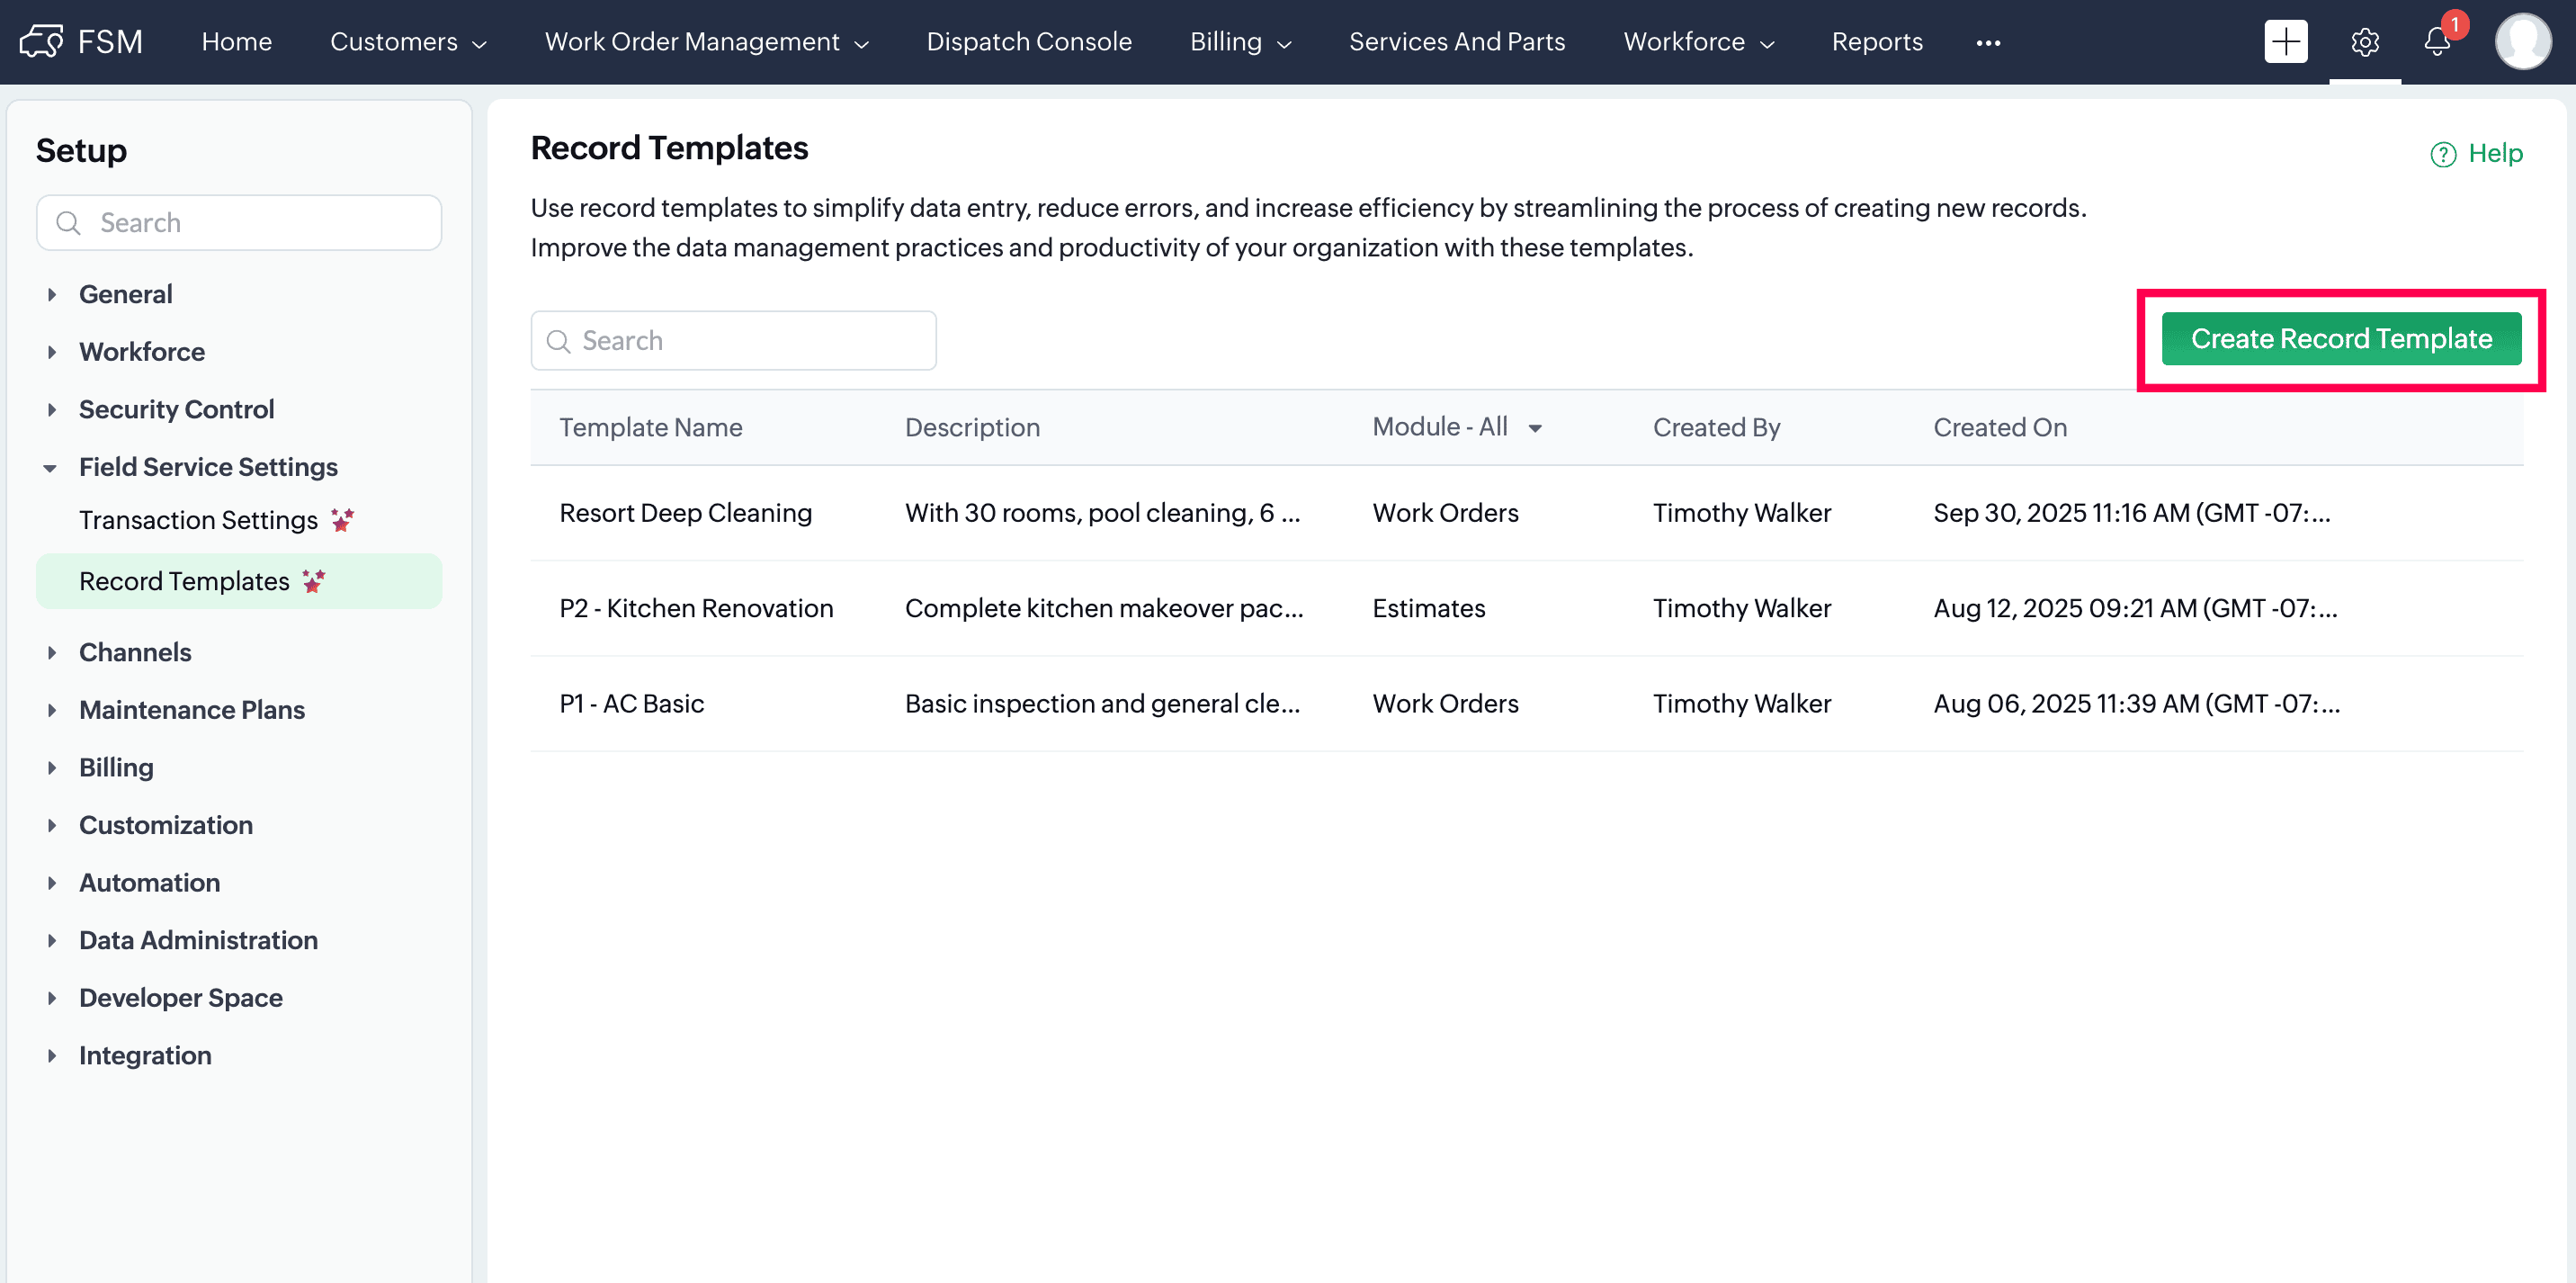Click the Create Record Template button
The width and height of the screenshot is (2576, 1283).
(2340, 339)
